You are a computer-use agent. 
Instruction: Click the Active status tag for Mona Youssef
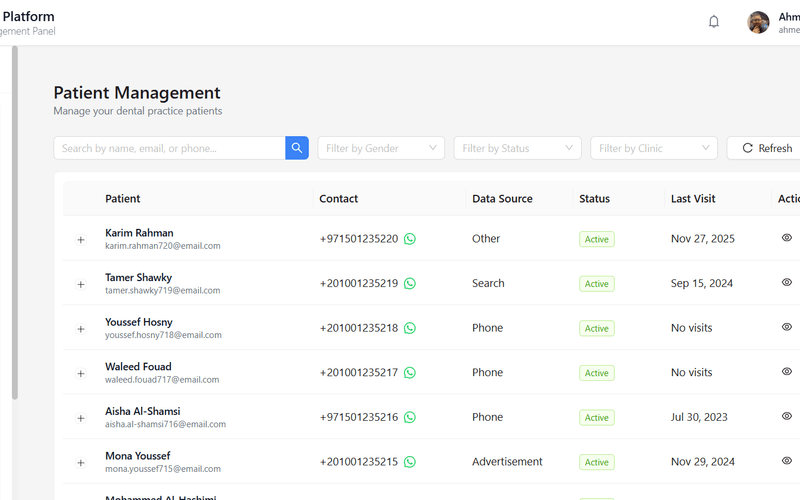597,462
